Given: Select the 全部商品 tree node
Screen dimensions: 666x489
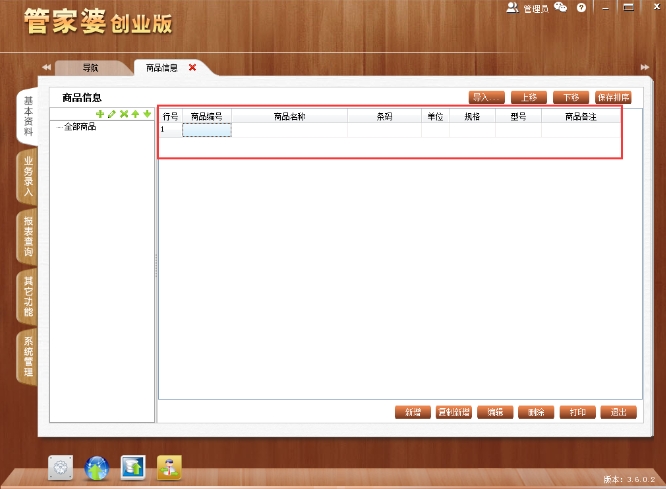Looking at the screenshot, I should tap(80, 127).
